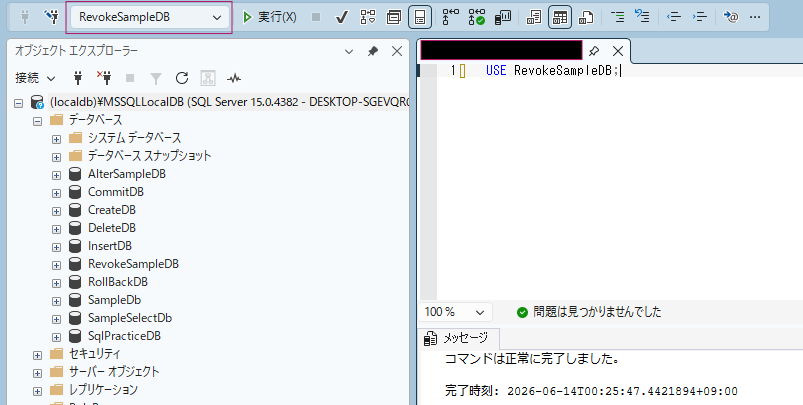Select SampleSelectDb database entry

[130, 318]
